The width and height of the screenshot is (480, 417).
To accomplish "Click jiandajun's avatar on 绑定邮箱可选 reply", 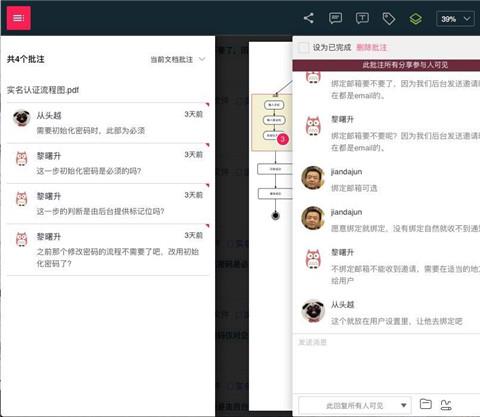I will pos(313,178).
